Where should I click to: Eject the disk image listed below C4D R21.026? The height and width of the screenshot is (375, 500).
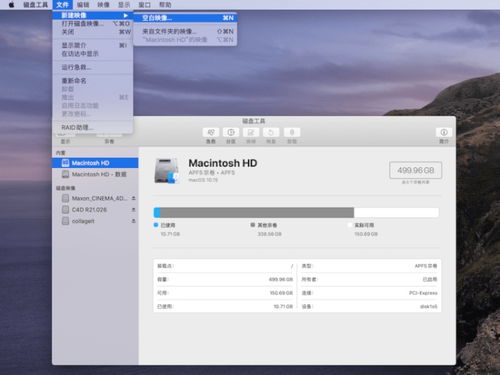[x=133, y=221]
